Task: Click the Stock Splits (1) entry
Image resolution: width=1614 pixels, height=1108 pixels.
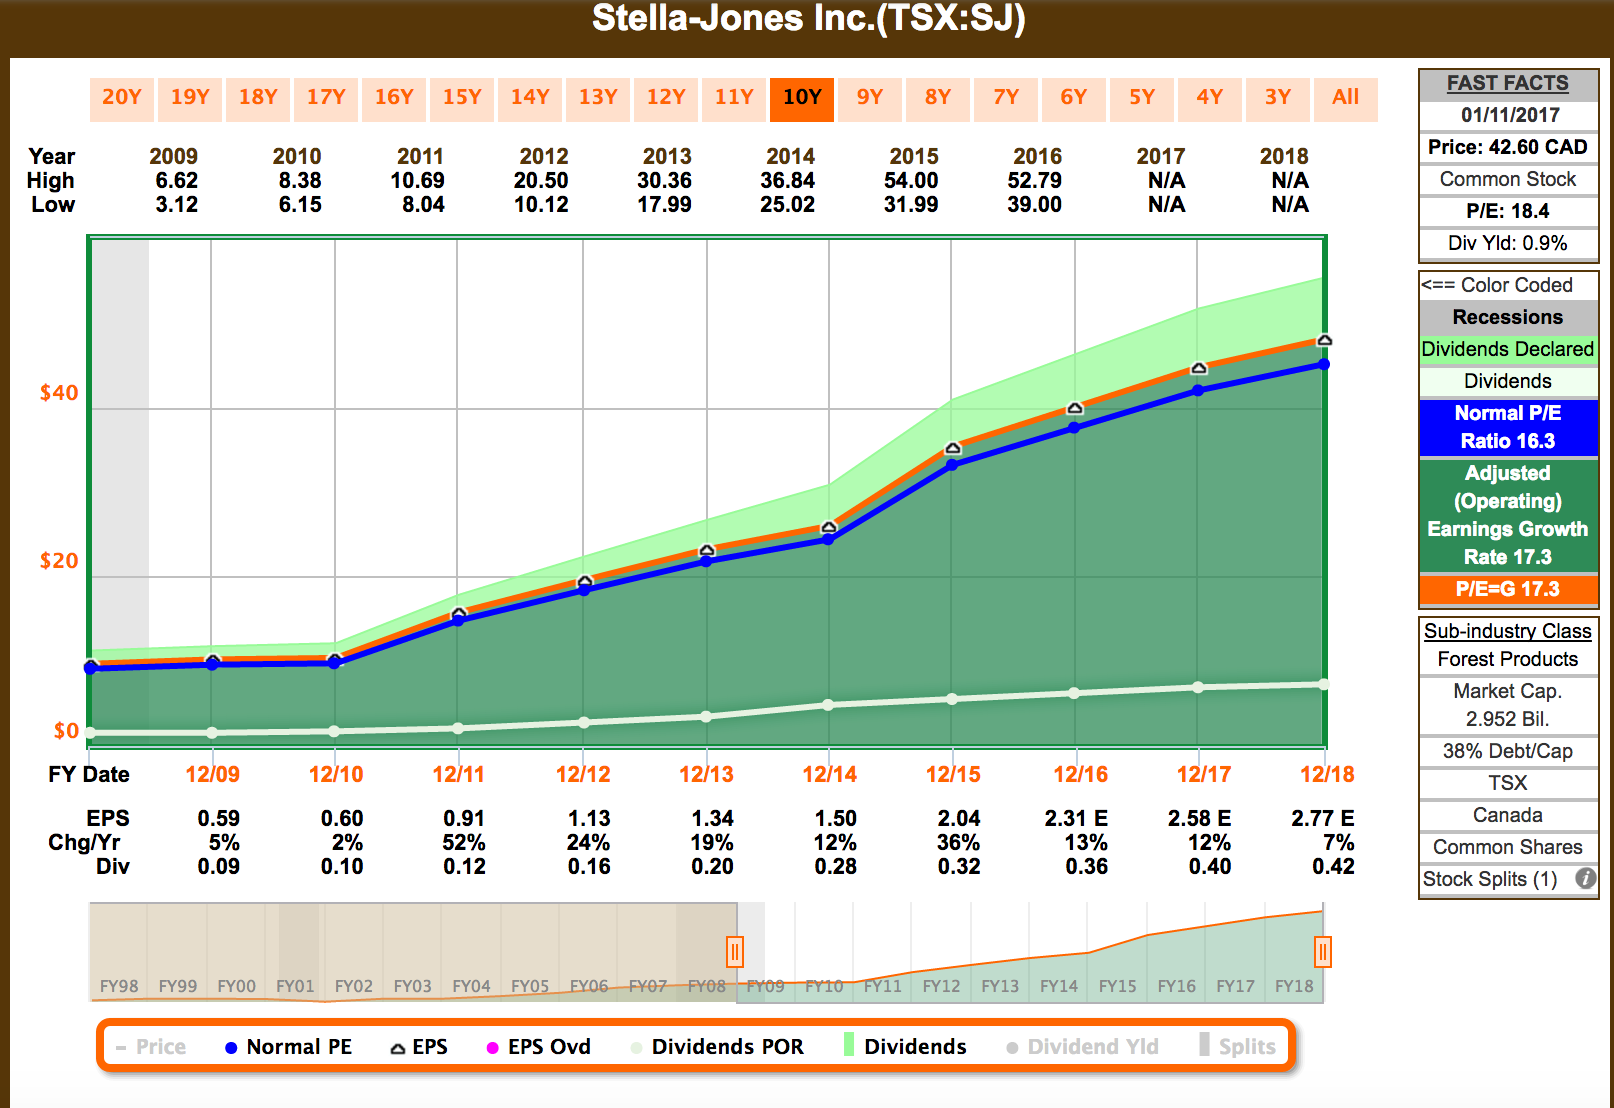Action: point(1490,879)
